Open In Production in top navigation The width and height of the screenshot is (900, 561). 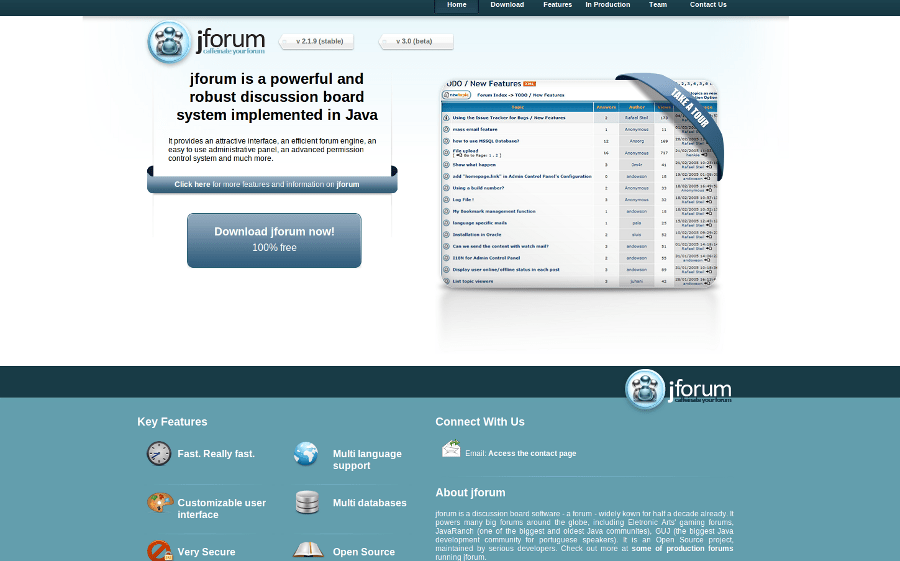coord(608,5)
